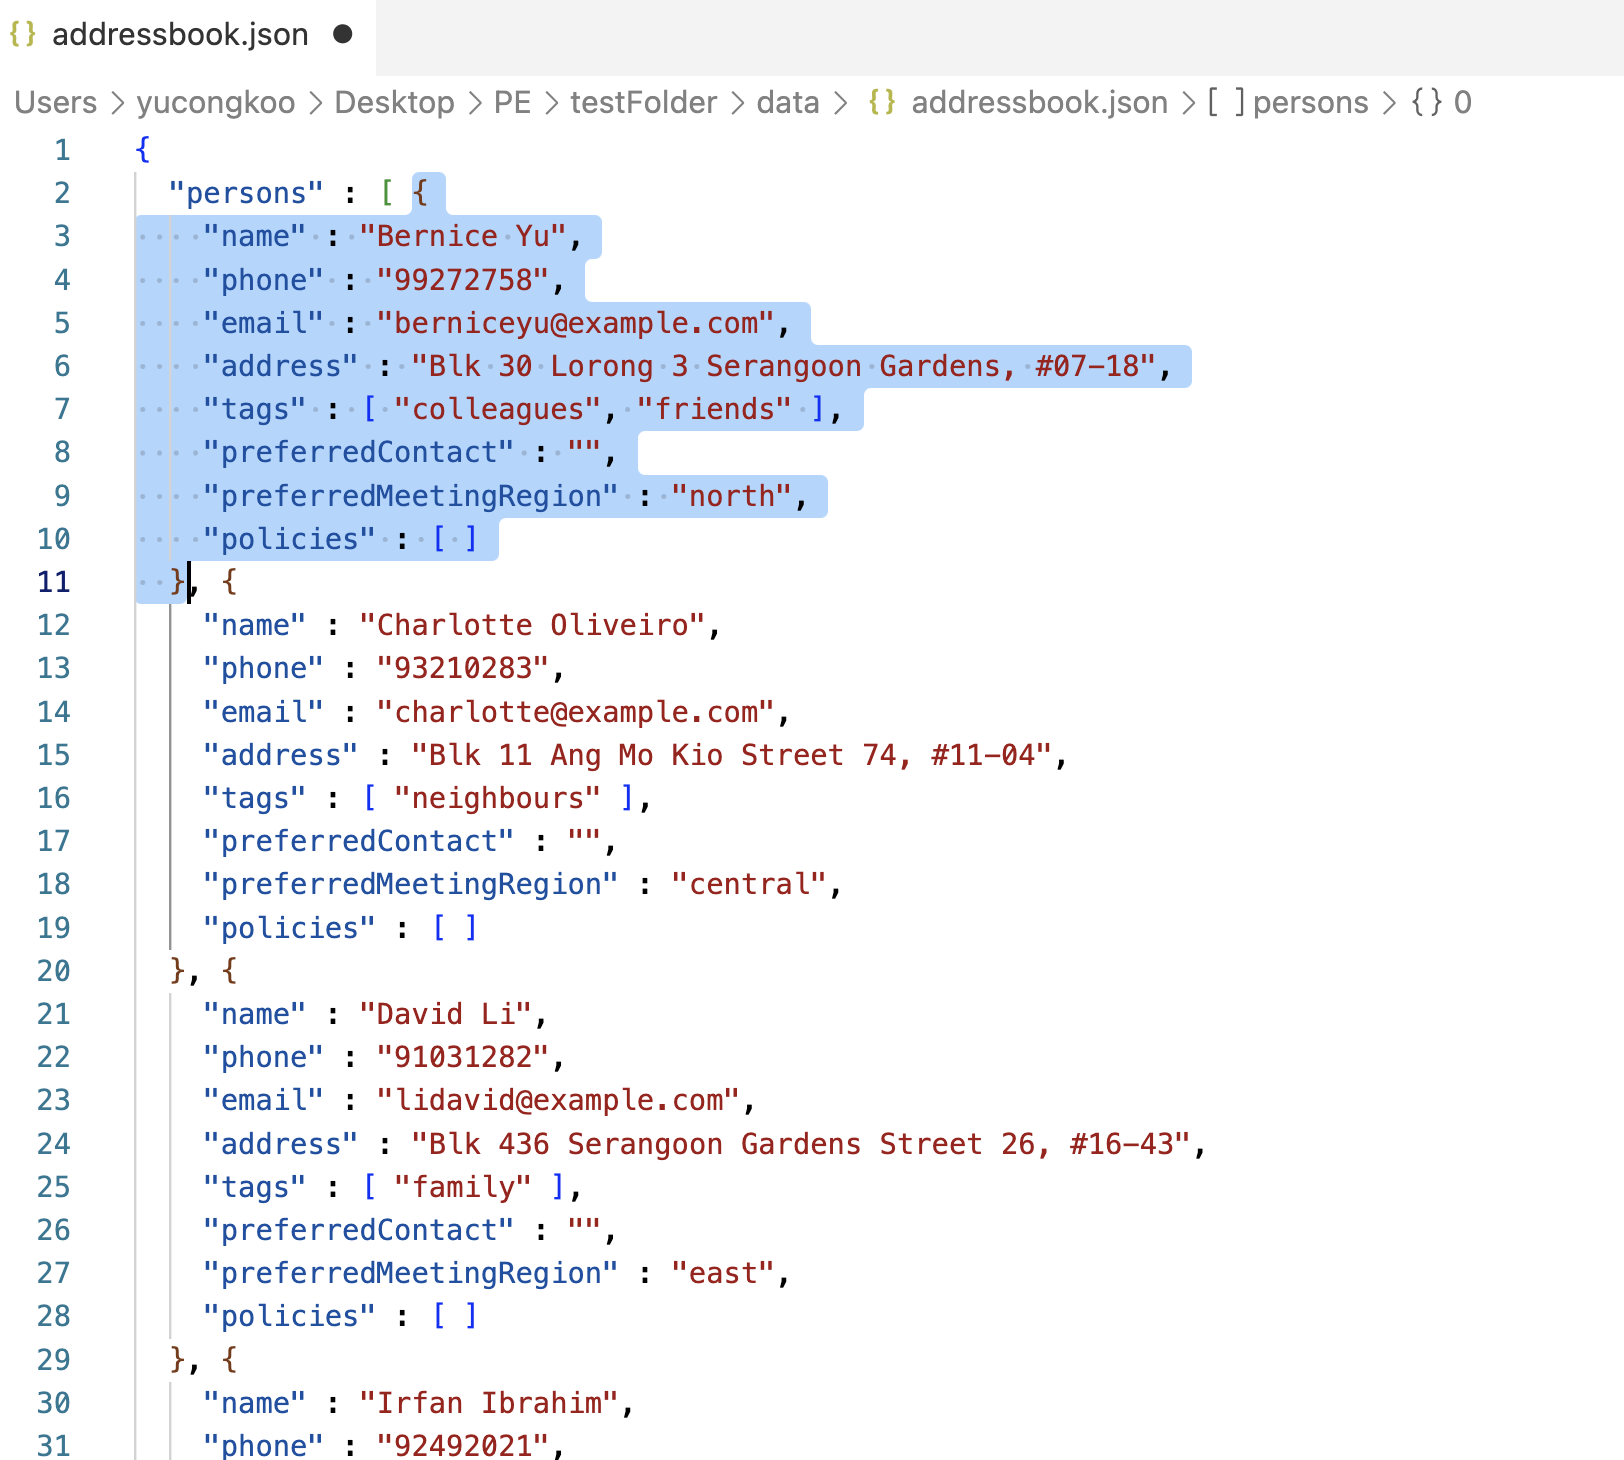Click "preferredContact" key on line 26

tap(358, 1230)
